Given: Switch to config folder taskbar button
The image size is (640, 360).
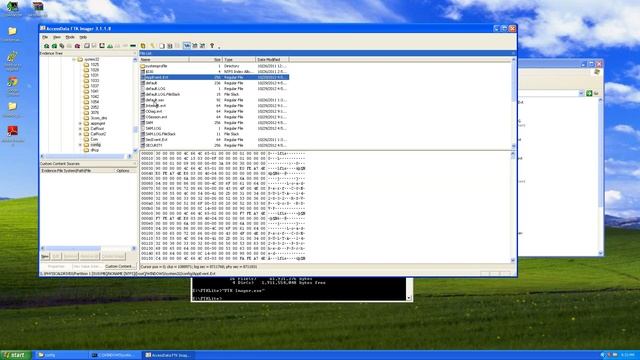Looking at the screenshot, I should click(61, 355).
